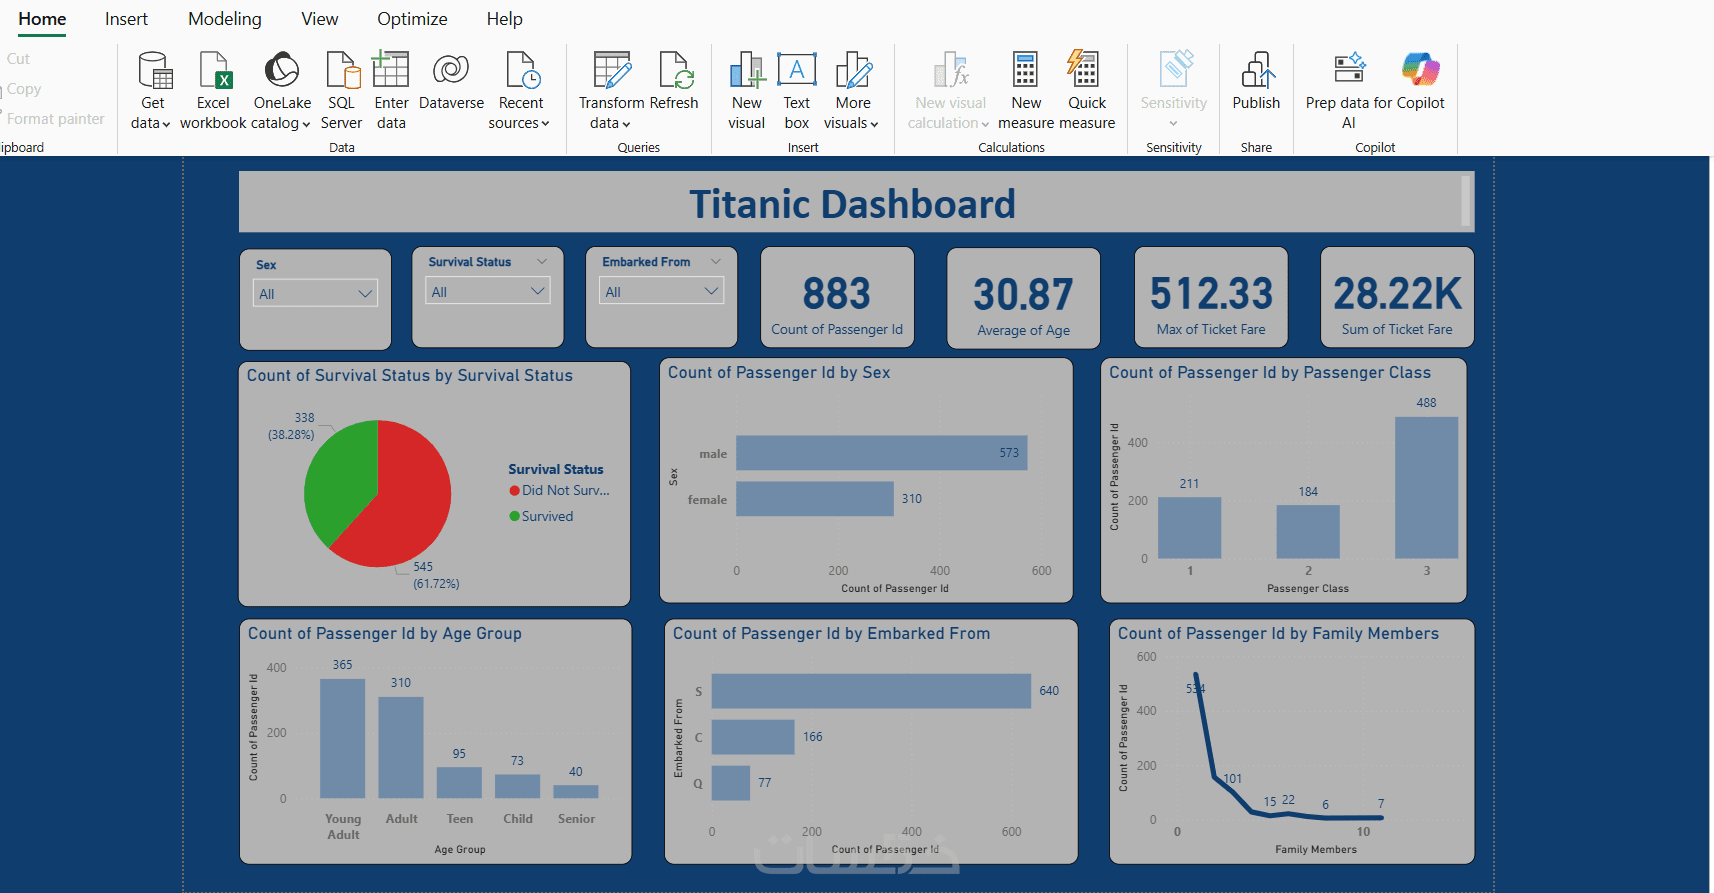1714x893 pixels.
Task: Select the Passenger Class 2 column
Action: coord(1308,532)
